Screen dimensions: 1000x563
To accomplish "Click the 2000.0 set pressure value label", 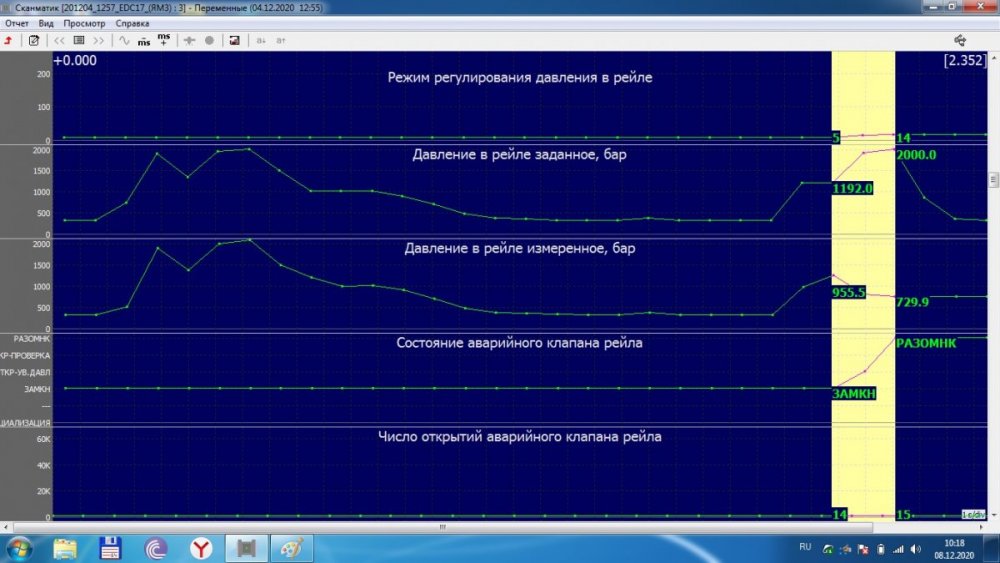I will click(x=916, y=155).
